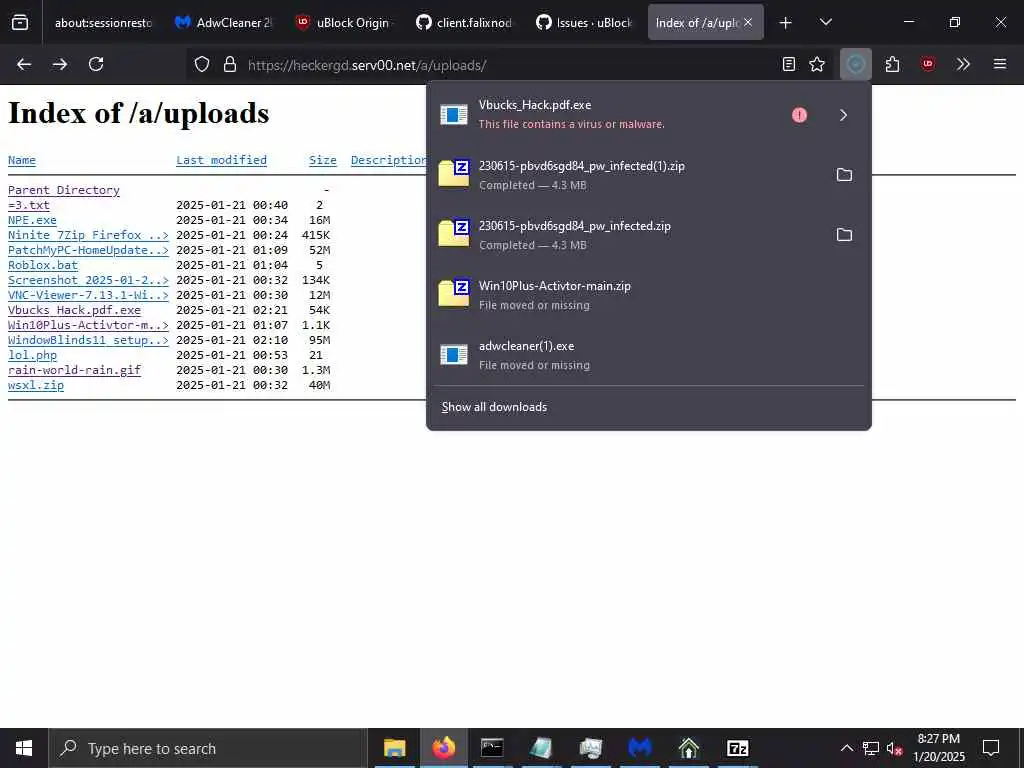1024x768 pixels.
Task: Toggle reader view icon
Action: pyautogui.click(x=789, y=64)
